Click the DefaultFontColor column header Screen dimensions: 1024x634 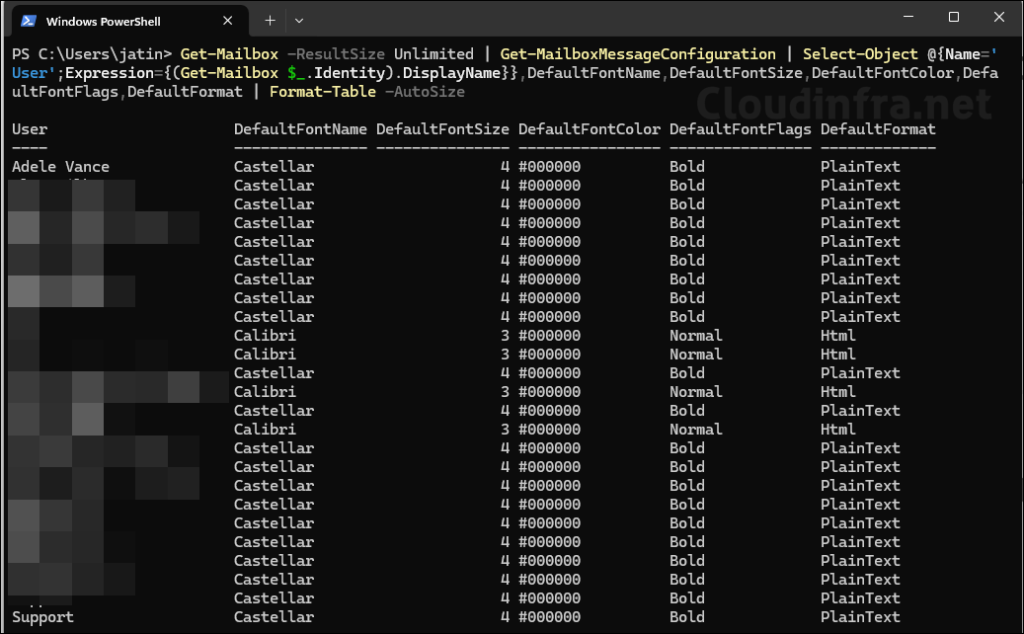pyautogui.click(x=589, y=128)
